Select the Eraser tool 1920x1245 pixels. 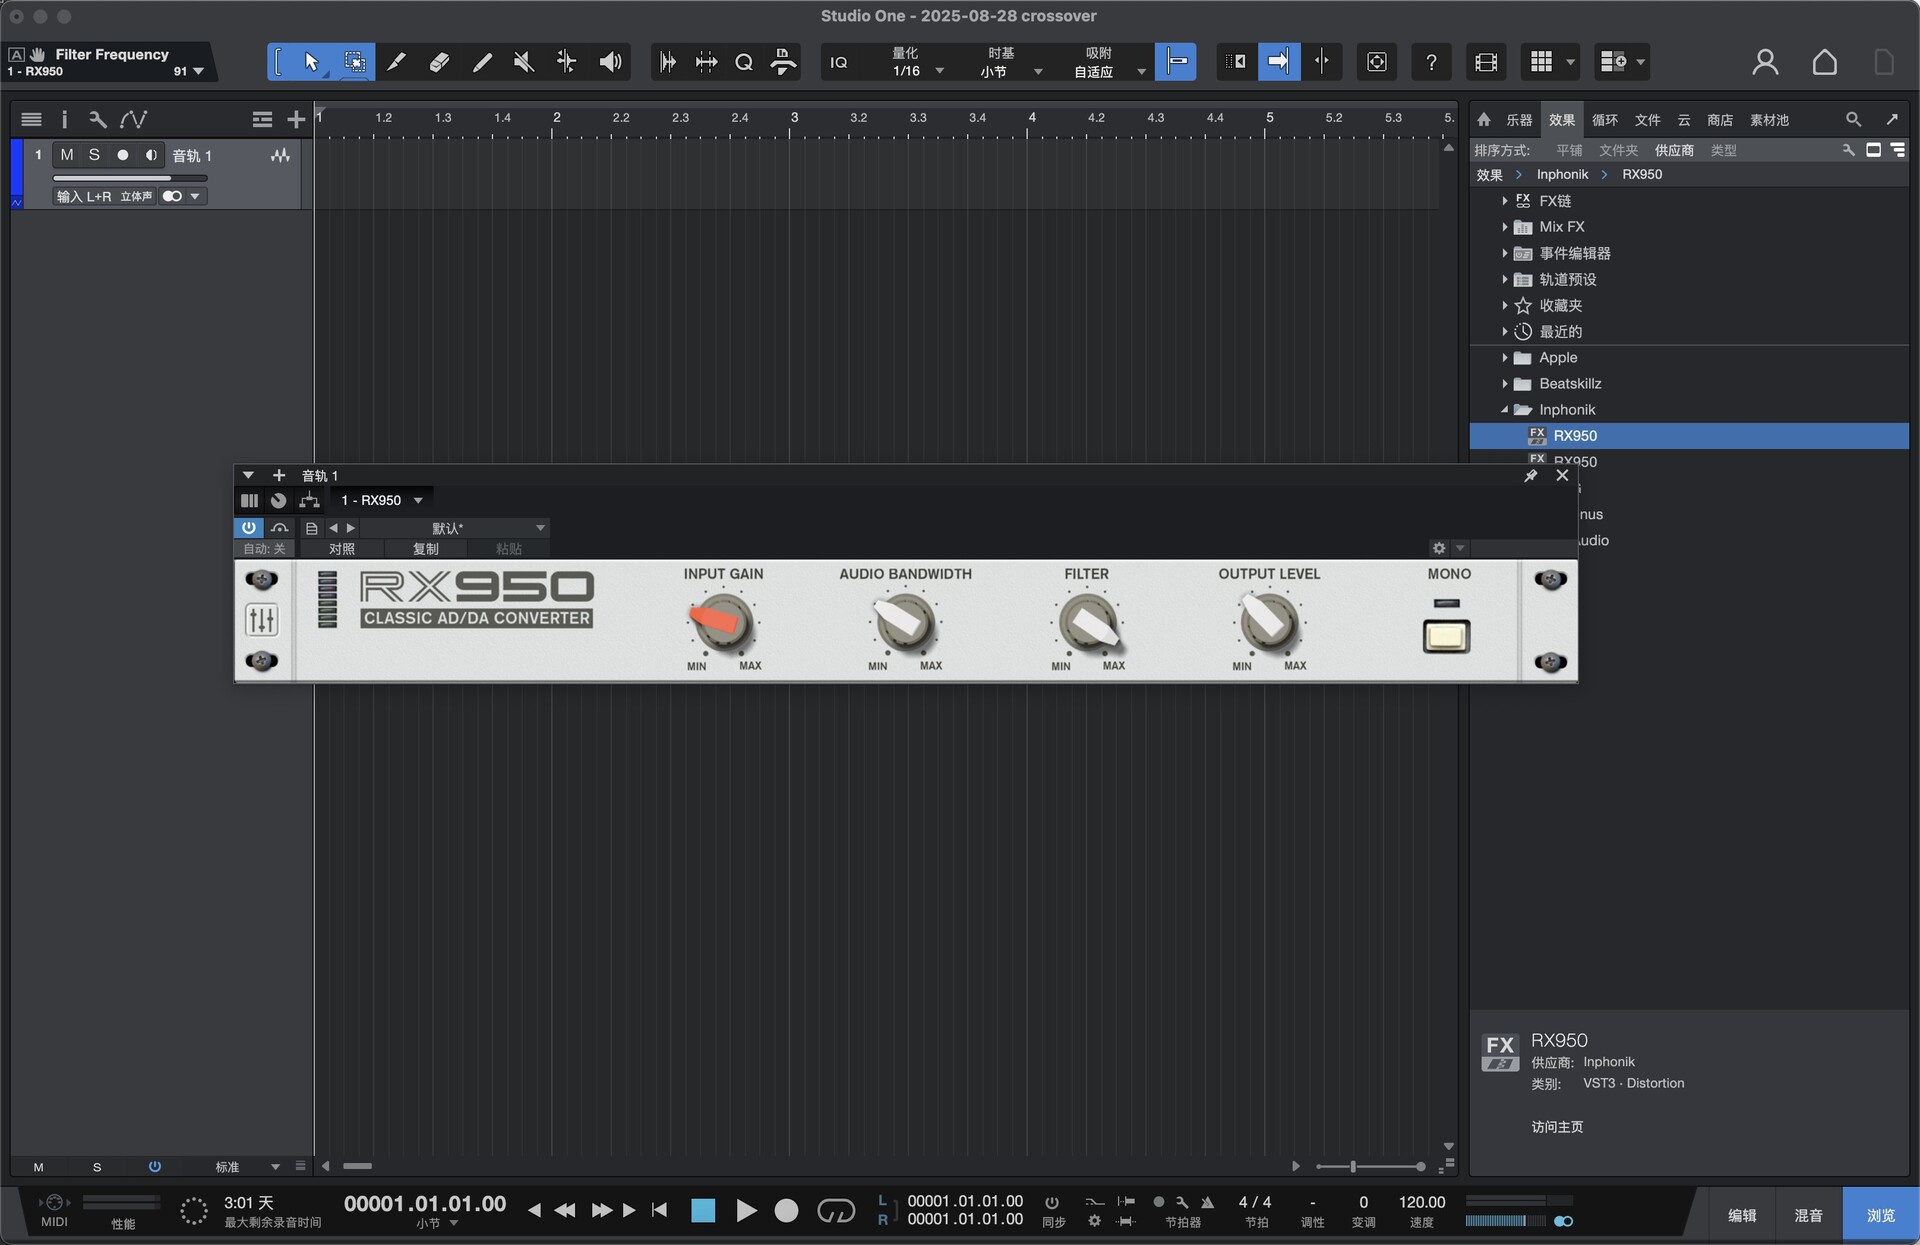(439, 62)
